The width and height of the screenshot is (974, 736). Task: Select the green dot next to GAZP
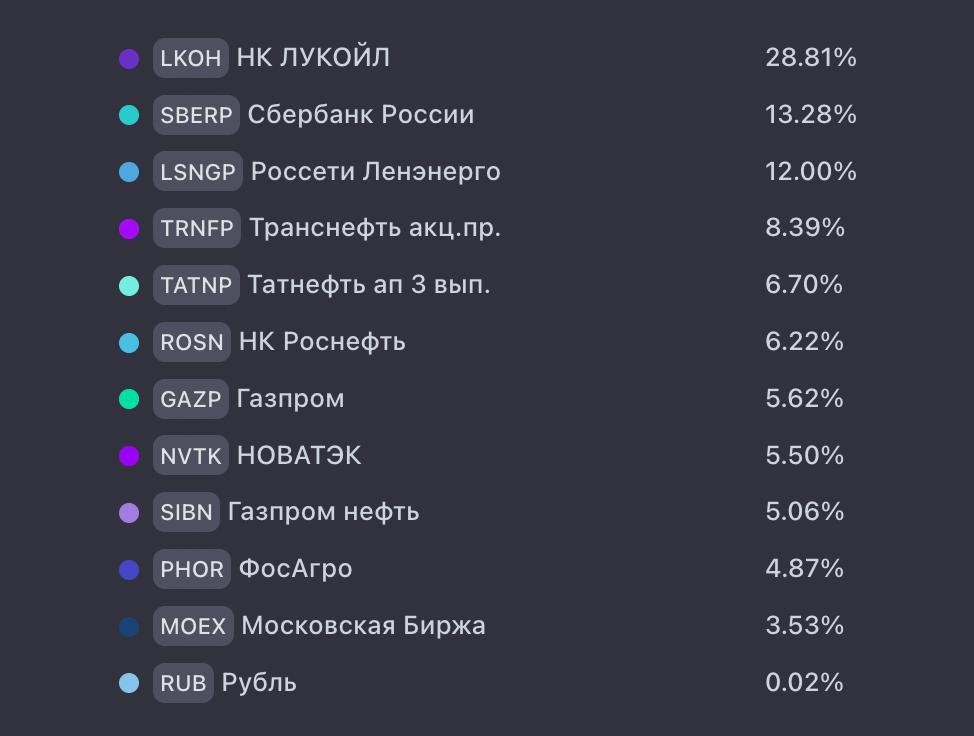point(129,399)
